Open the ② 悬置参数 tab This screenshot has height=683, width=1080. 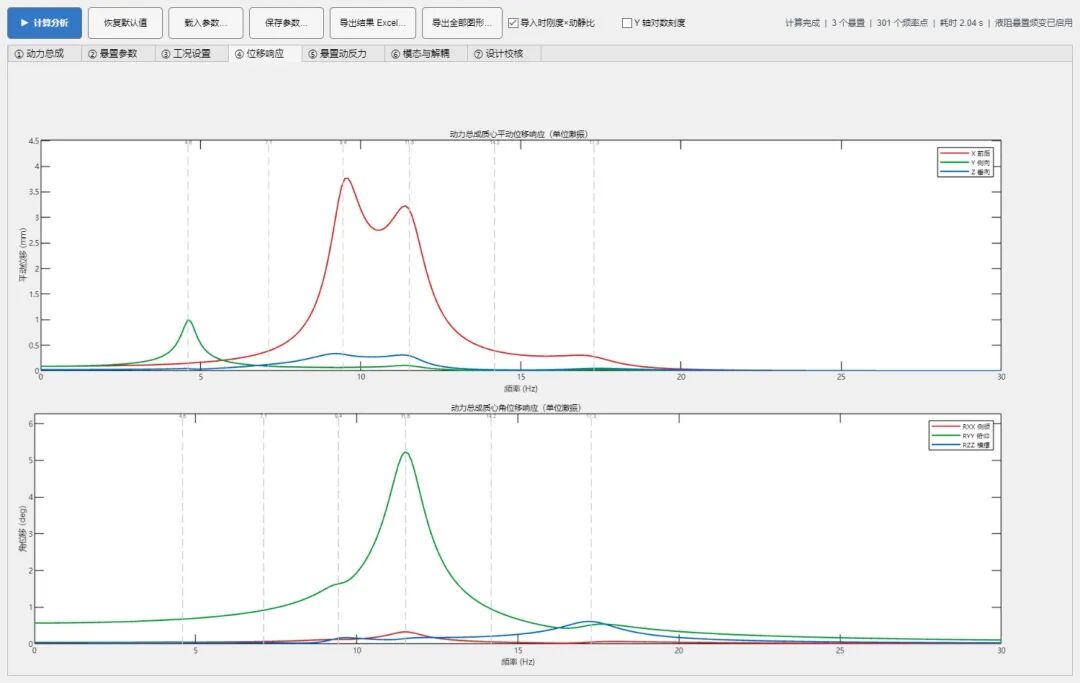click(118, 54)
